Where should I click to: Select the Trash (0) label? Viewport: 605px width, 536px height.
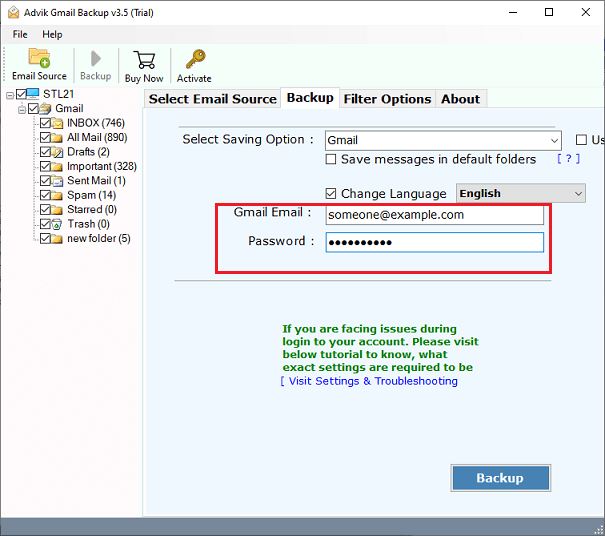pyautogui.click(x=88, y=224)
